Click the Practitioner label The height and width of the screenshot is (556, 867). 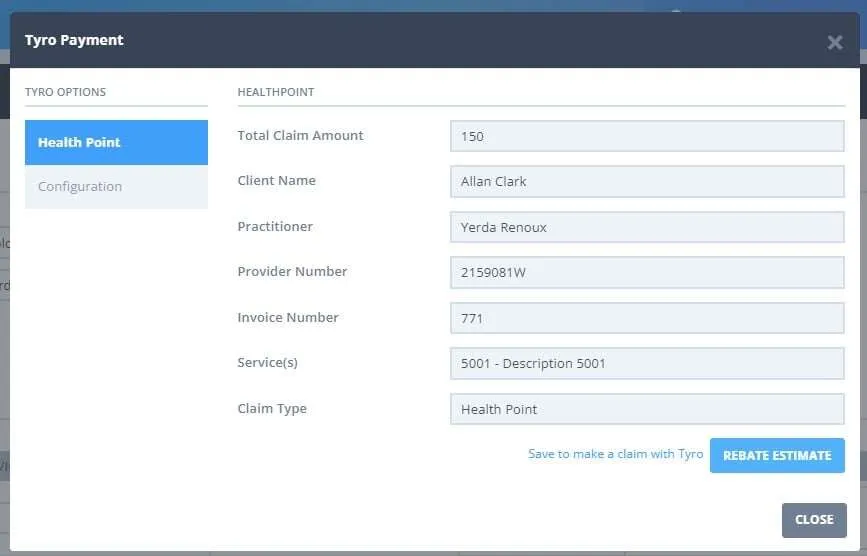(275, 226)
